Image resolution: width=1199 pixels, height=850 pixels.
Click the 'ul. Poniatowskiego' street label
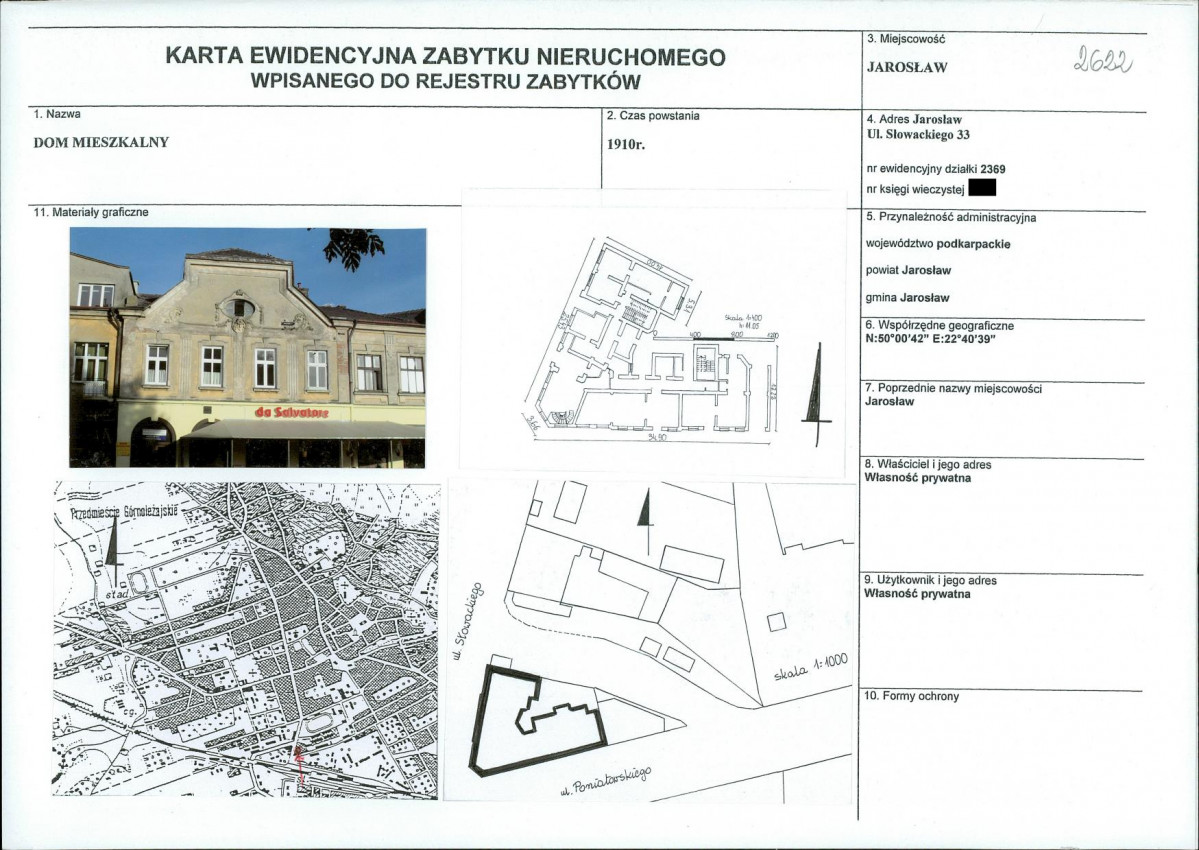pyautogui.click(x=606, y=782)
